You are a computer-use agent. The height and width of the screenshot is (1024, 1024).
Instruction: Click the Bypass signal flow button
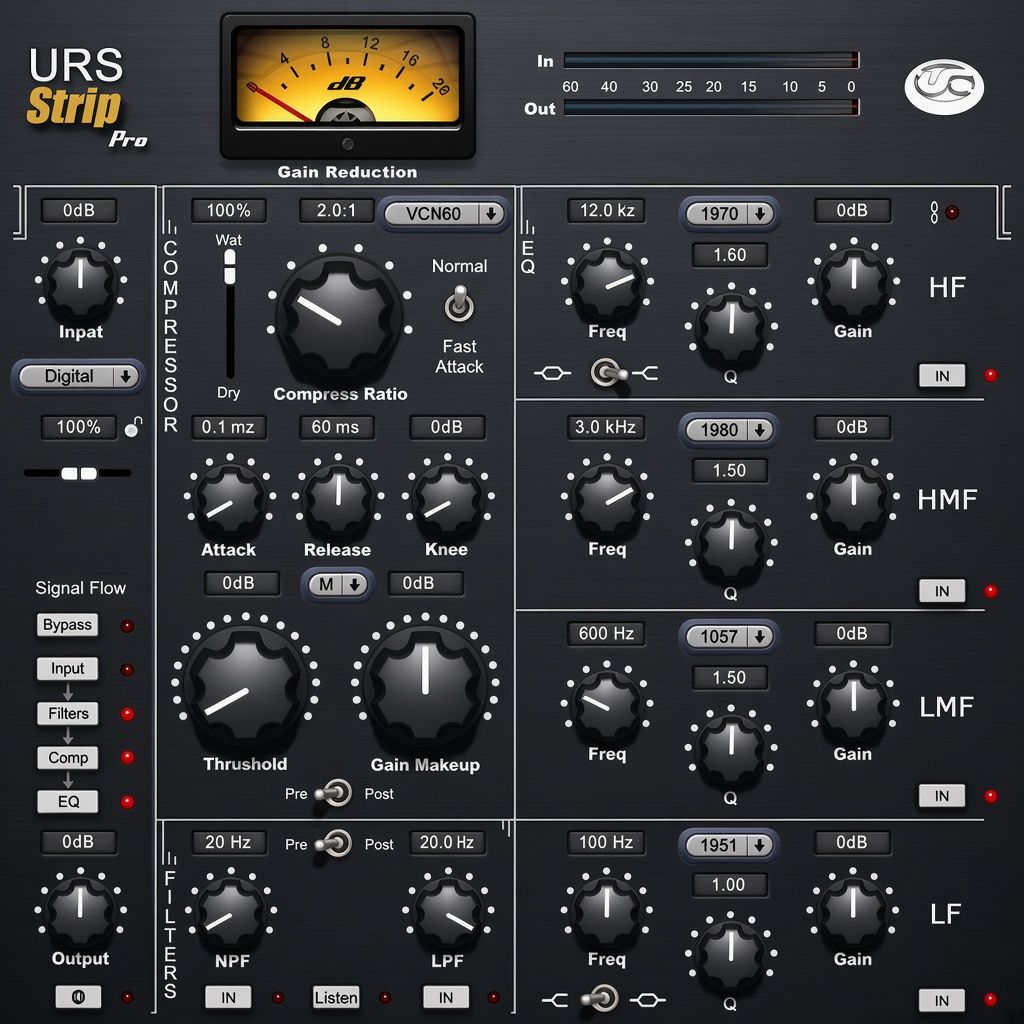tap(67, 625)
